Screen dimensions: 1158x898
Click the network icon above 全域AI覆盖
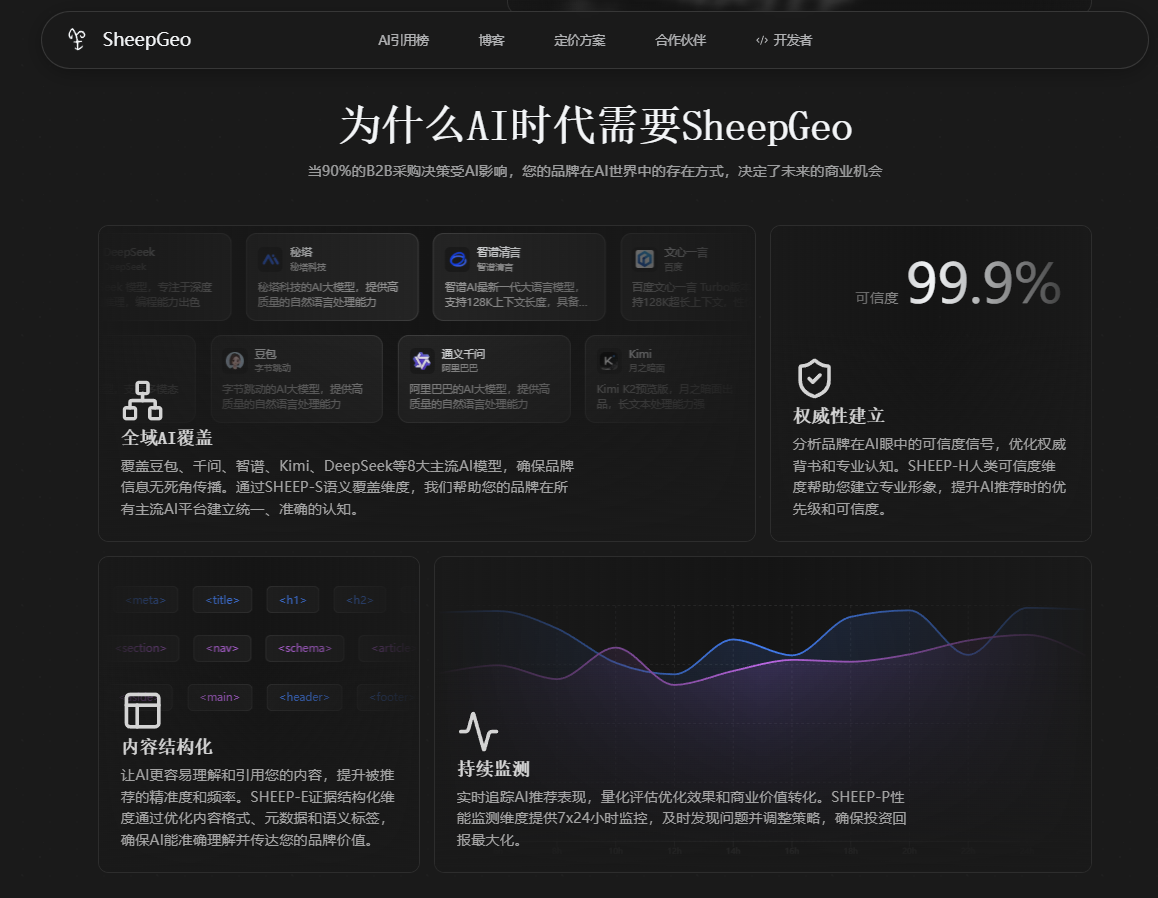point(143,401)
